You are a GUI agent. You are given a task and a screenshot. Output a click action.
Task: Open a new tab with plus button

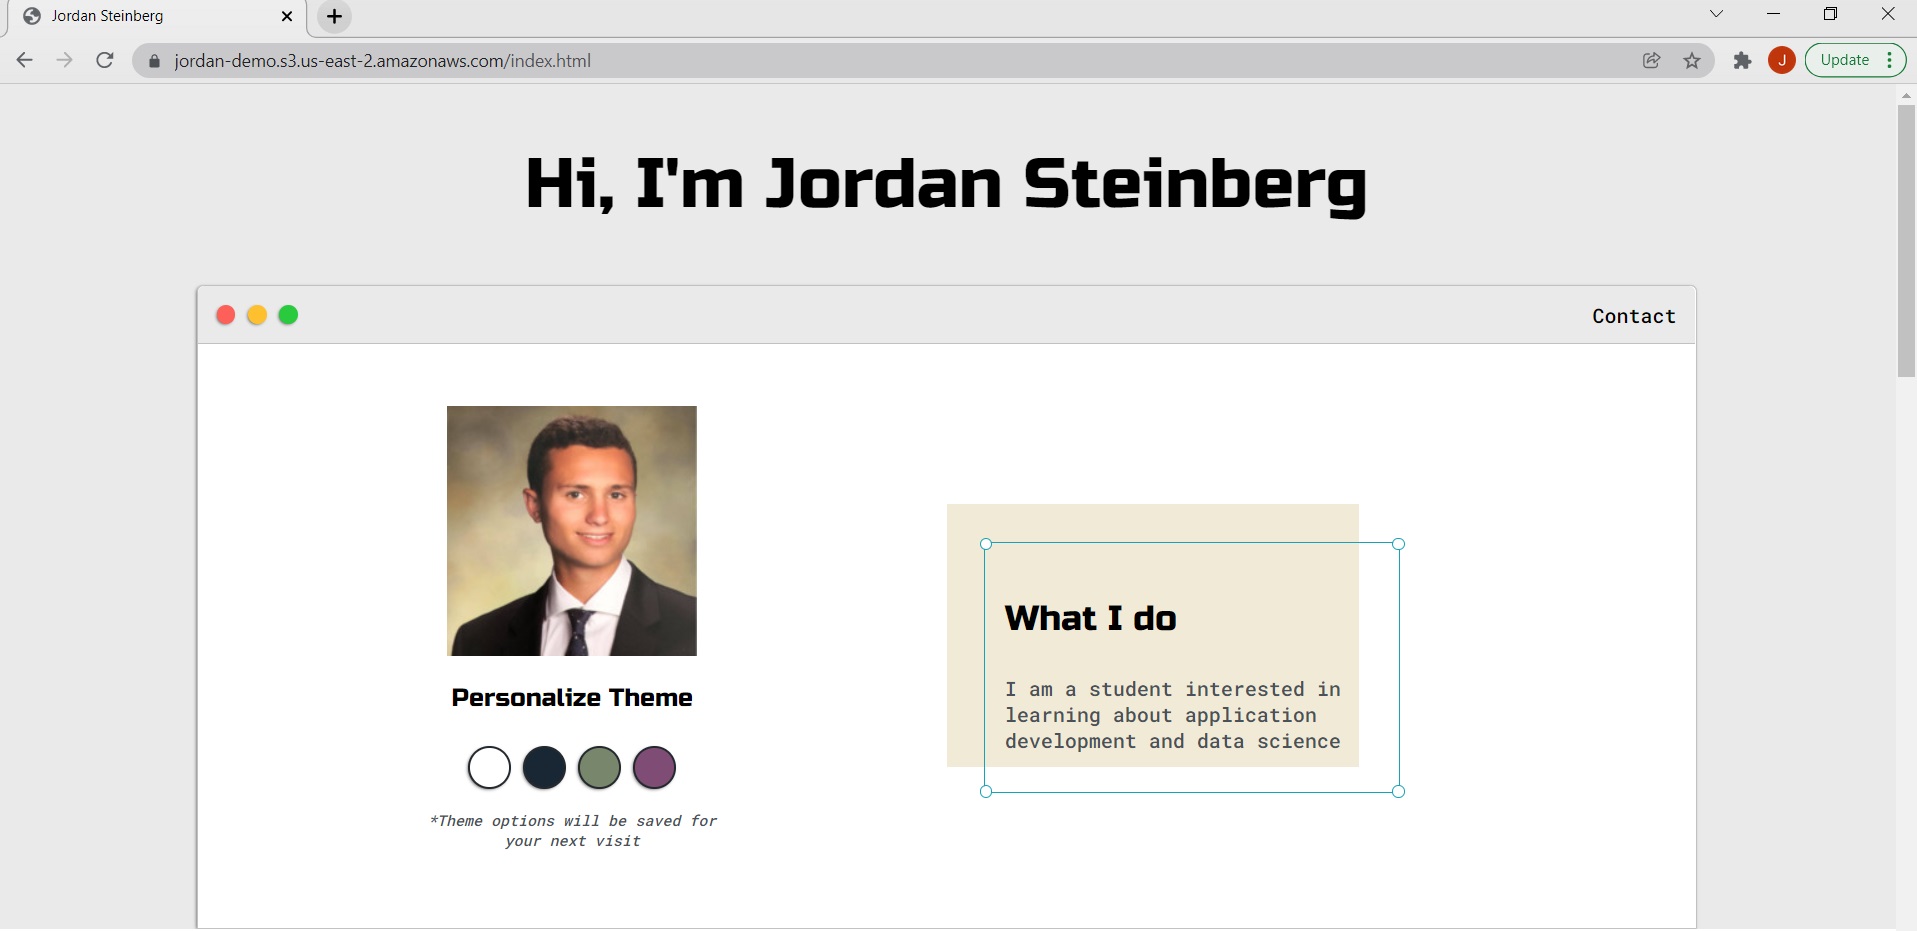(x=334, y=16)
